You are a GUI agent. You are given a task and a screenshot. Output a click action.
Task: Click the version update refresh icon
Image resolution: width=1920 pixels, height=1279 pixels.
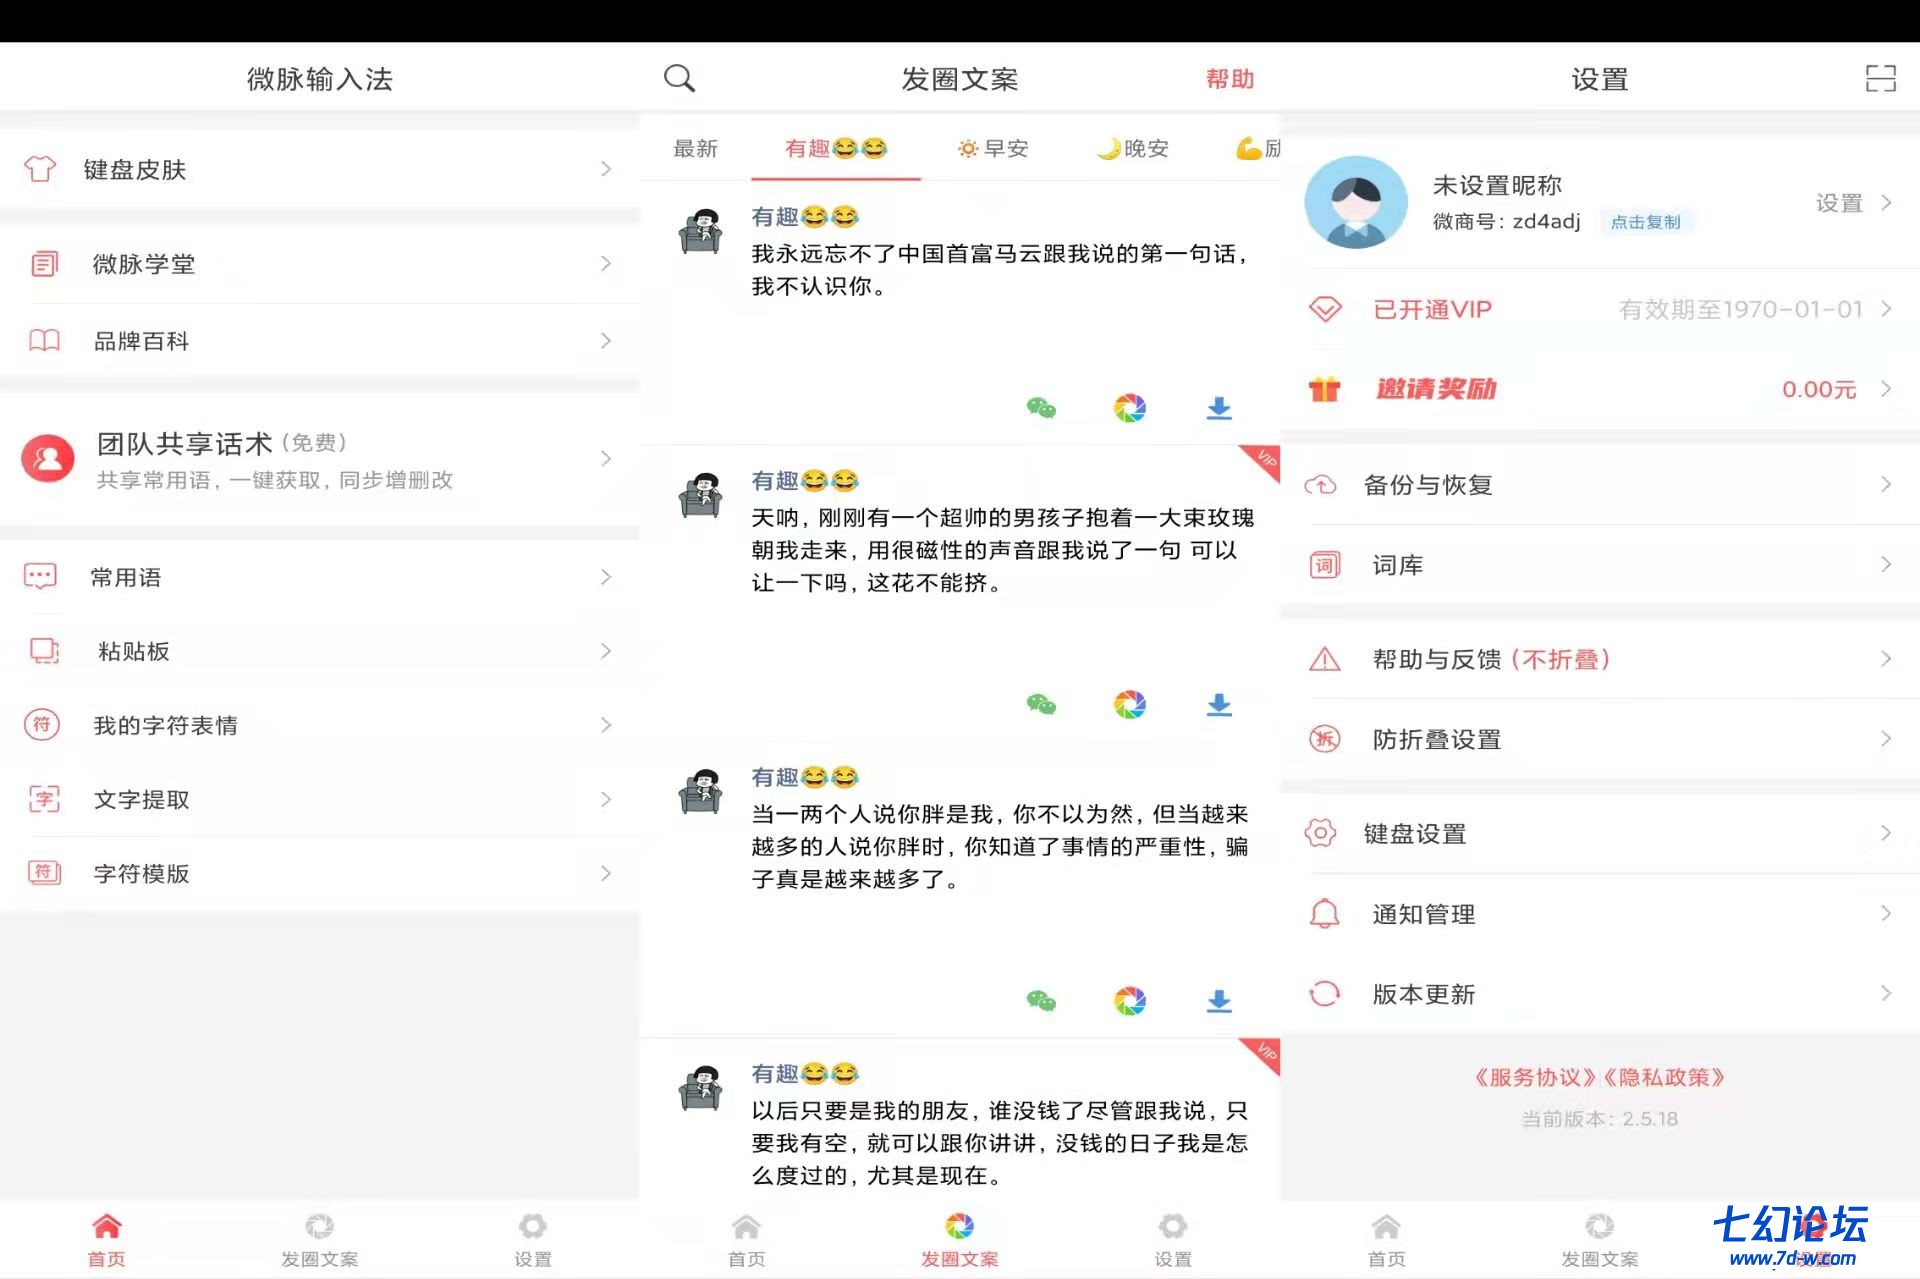1325,994
